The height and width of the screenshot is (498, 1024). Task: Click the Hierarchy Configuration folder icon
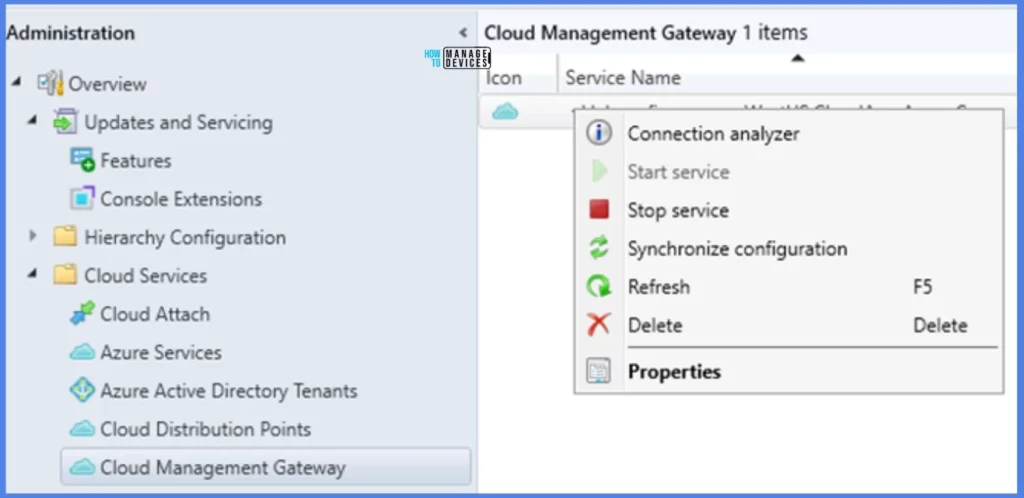65,236
